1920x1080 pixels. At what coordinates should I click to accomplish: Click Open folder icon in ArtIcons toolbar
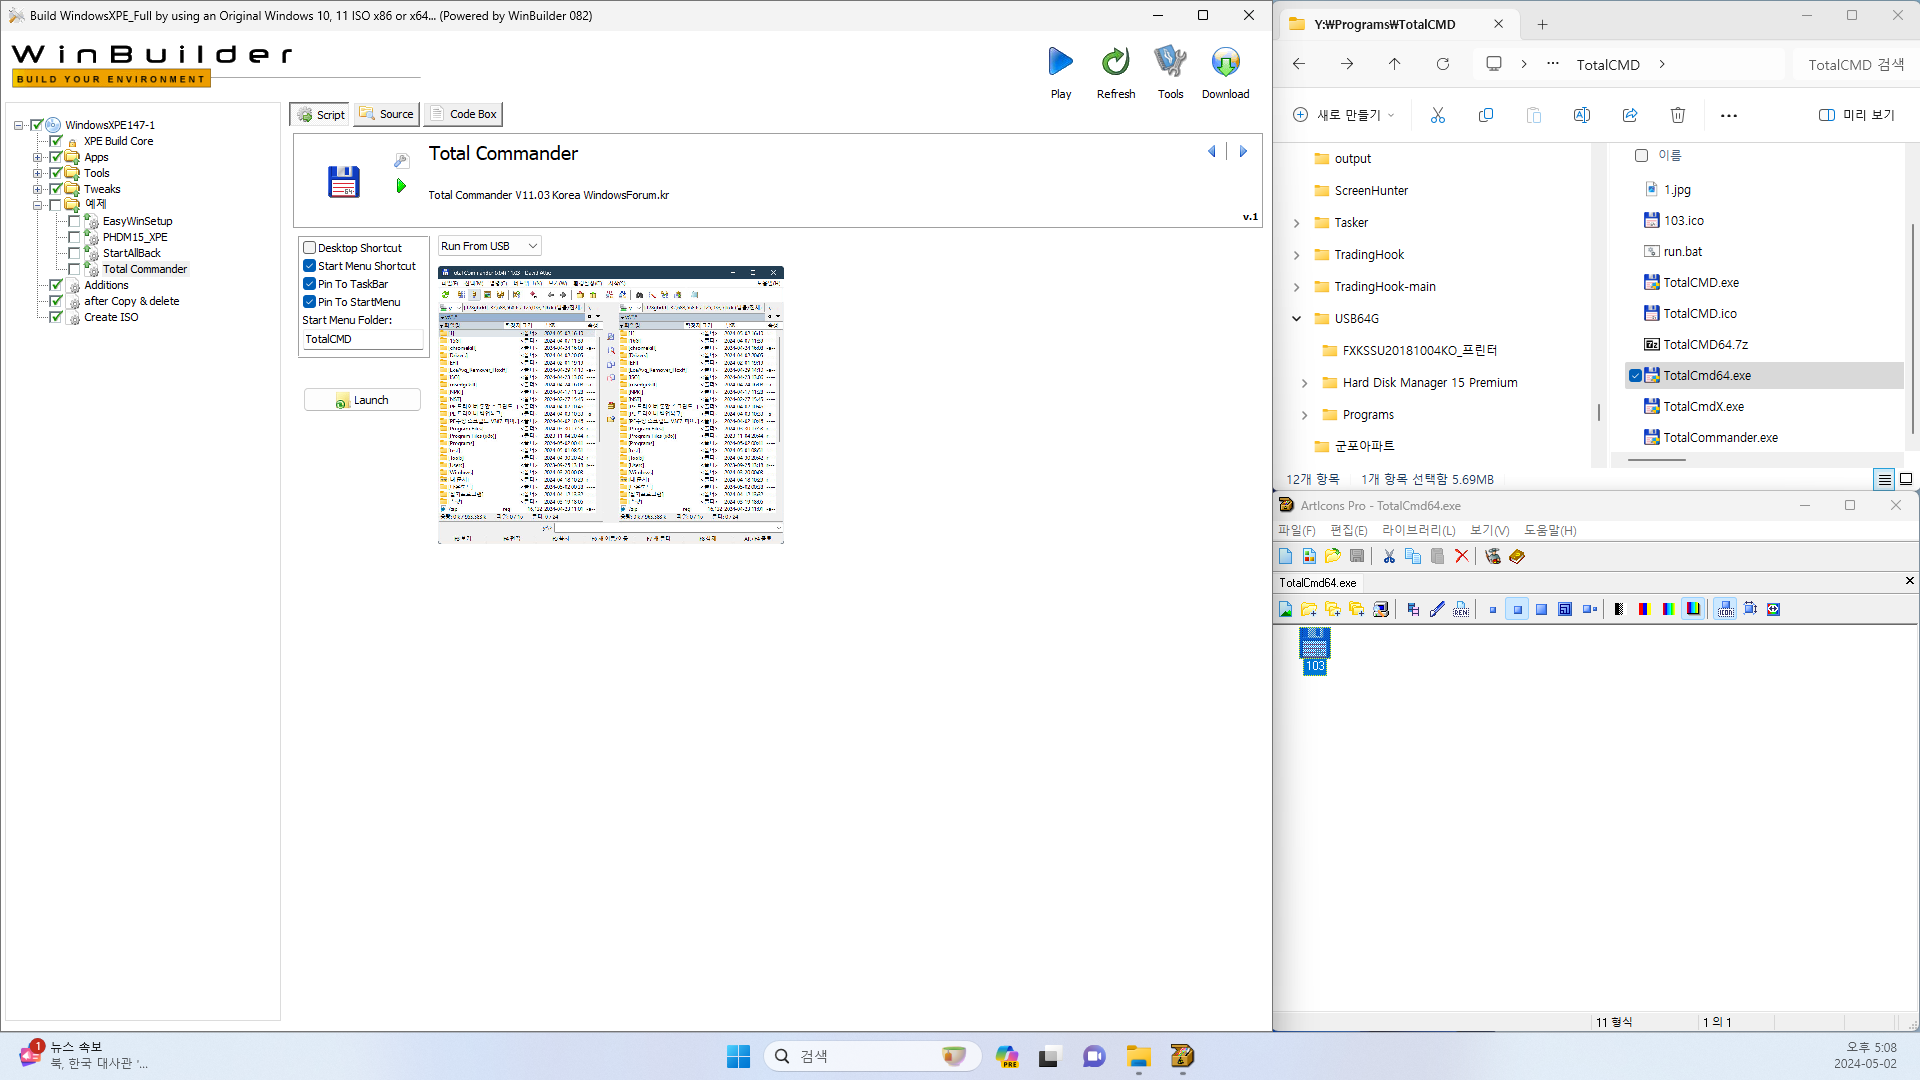click(1333, 556)
